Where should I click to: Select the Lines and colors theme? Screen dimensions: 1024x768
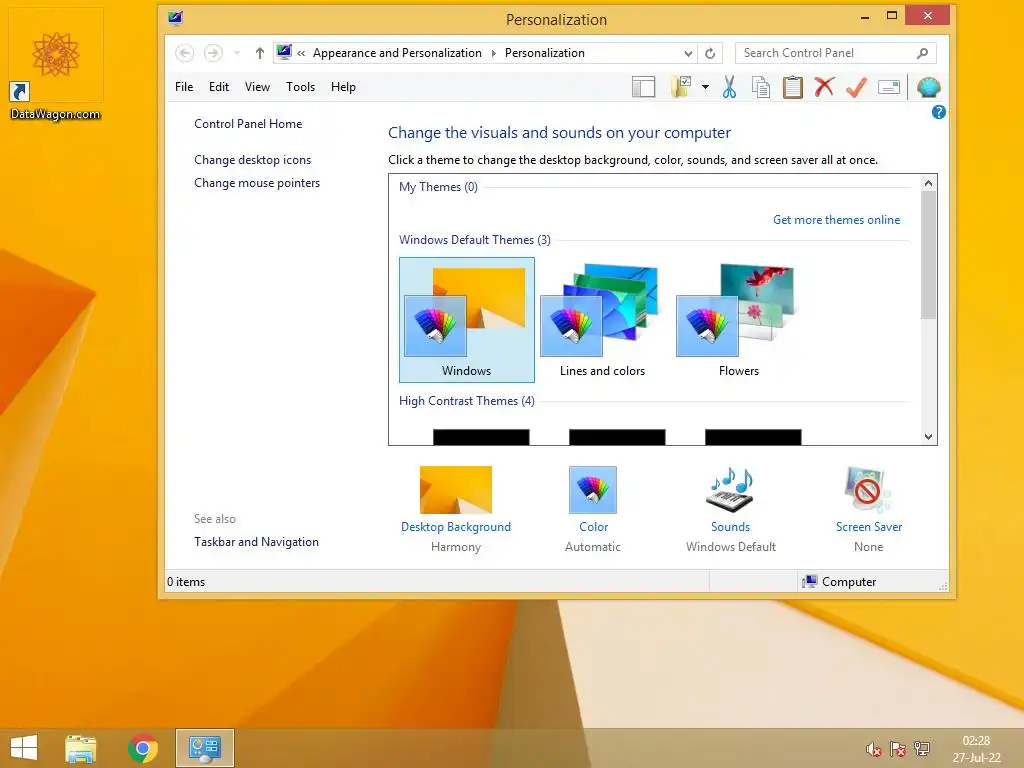602,320
